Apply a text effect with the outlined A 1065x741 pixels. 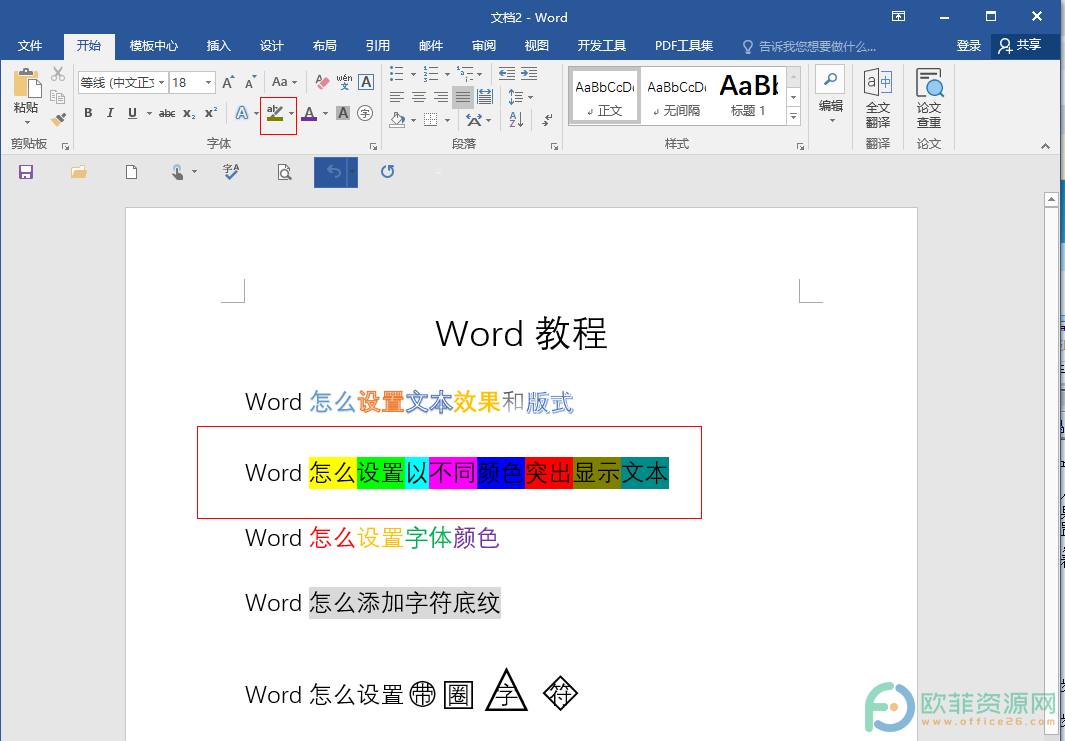[x=242, y=113]
